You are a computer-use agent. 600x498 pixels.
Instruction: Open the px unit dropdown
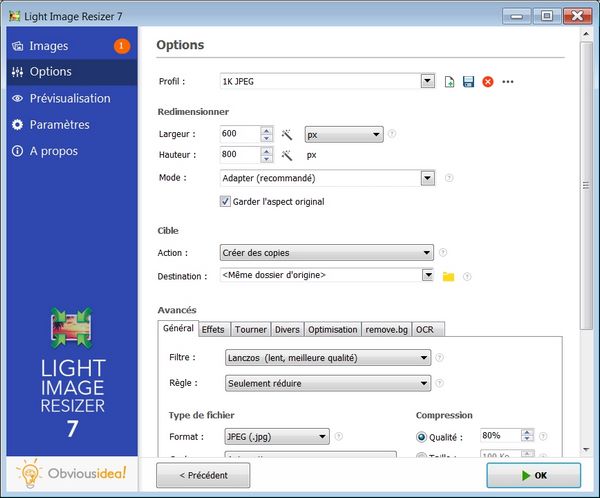344,134
